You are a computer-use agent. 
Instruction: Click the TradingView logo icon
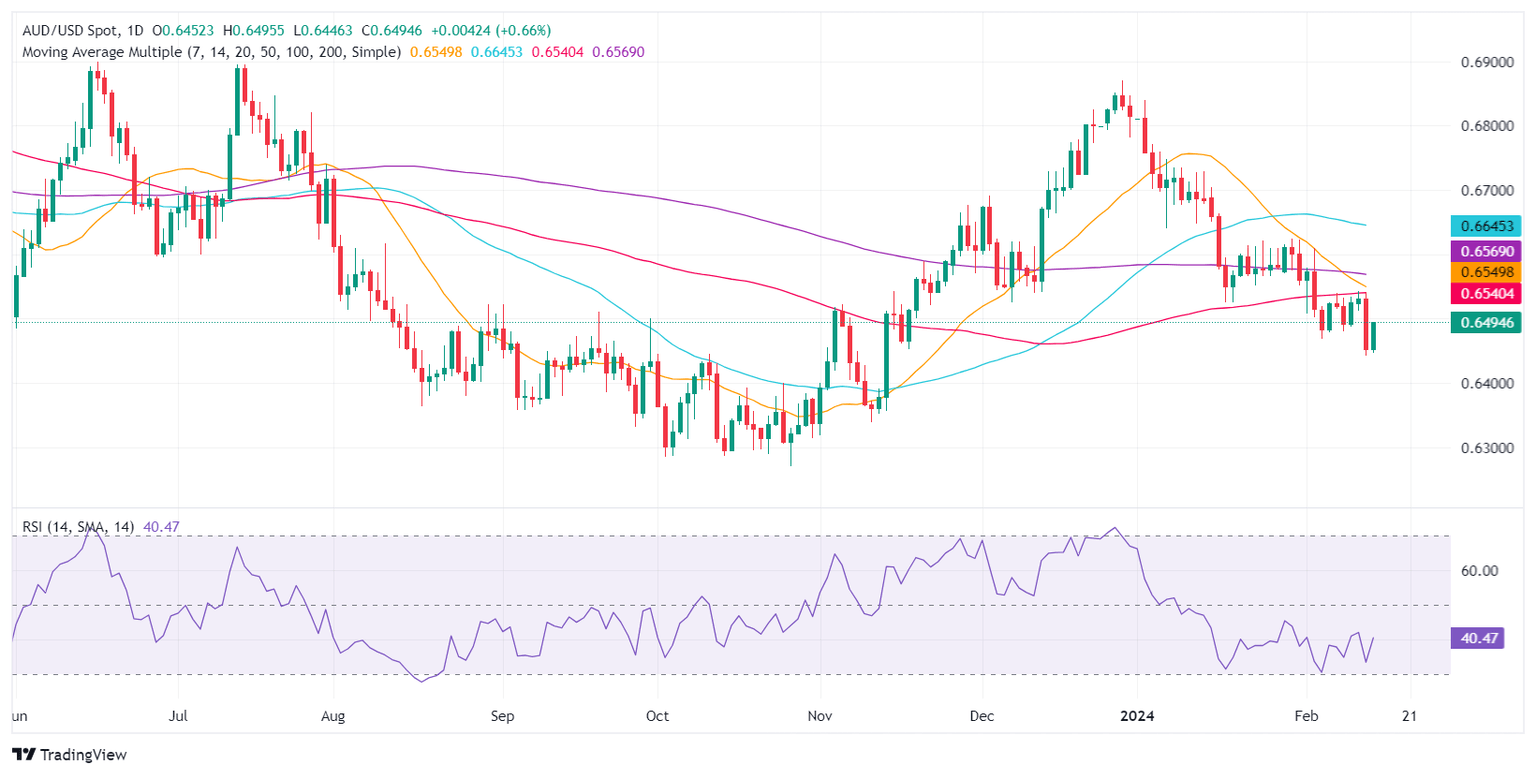(23, 754)
